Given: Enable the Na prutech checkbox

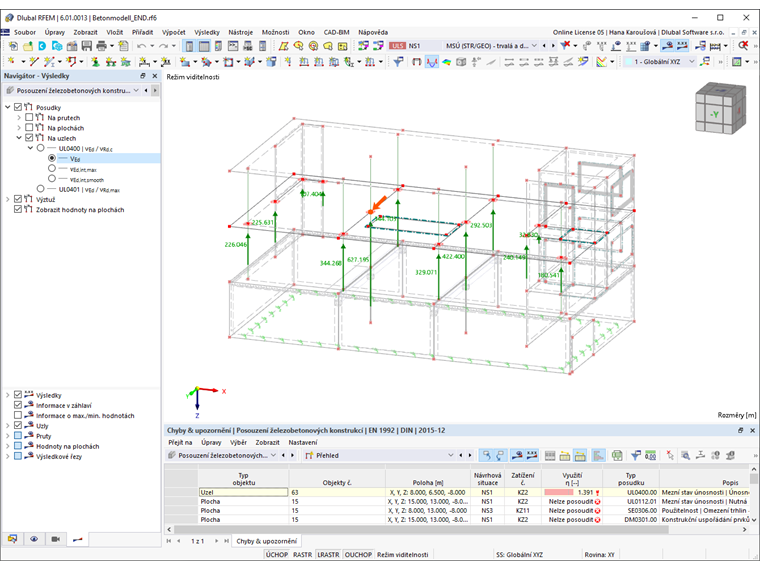Looking at the screenshot, I should coord(29,117).
